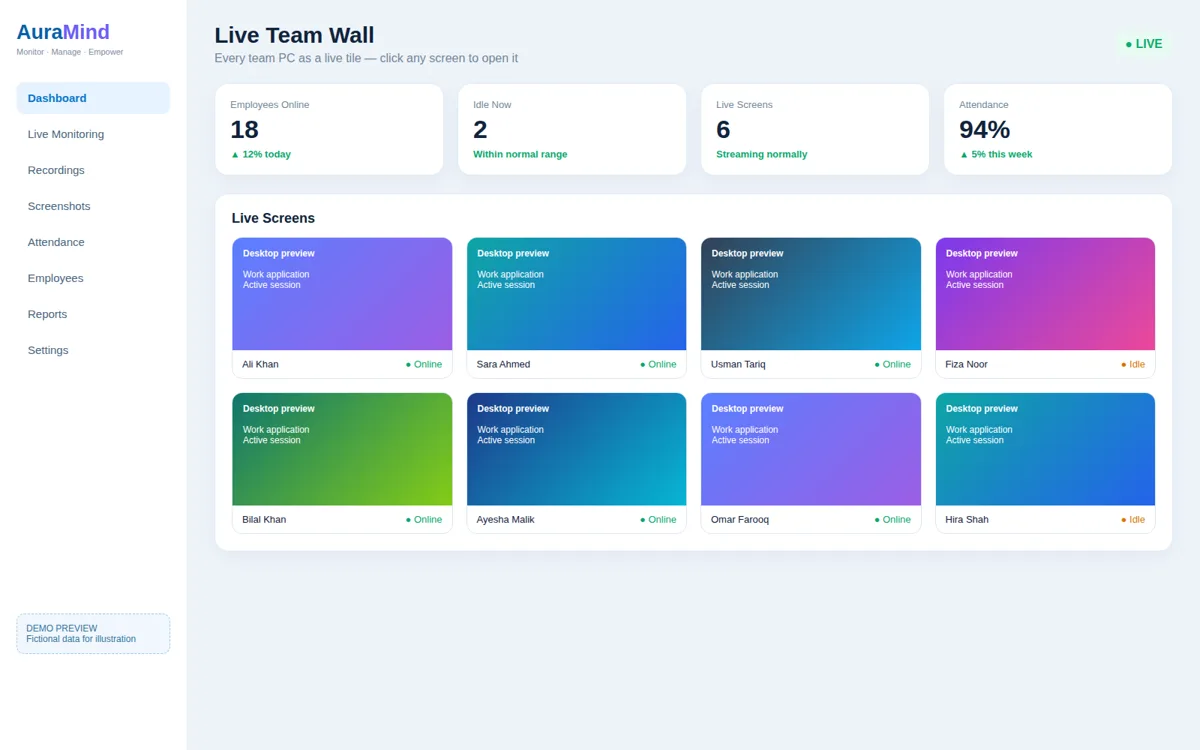The height and width of the screenshot is (750, 1200).
Task: Click Fiza Noor's Idle status
Action: (1132, 364)
